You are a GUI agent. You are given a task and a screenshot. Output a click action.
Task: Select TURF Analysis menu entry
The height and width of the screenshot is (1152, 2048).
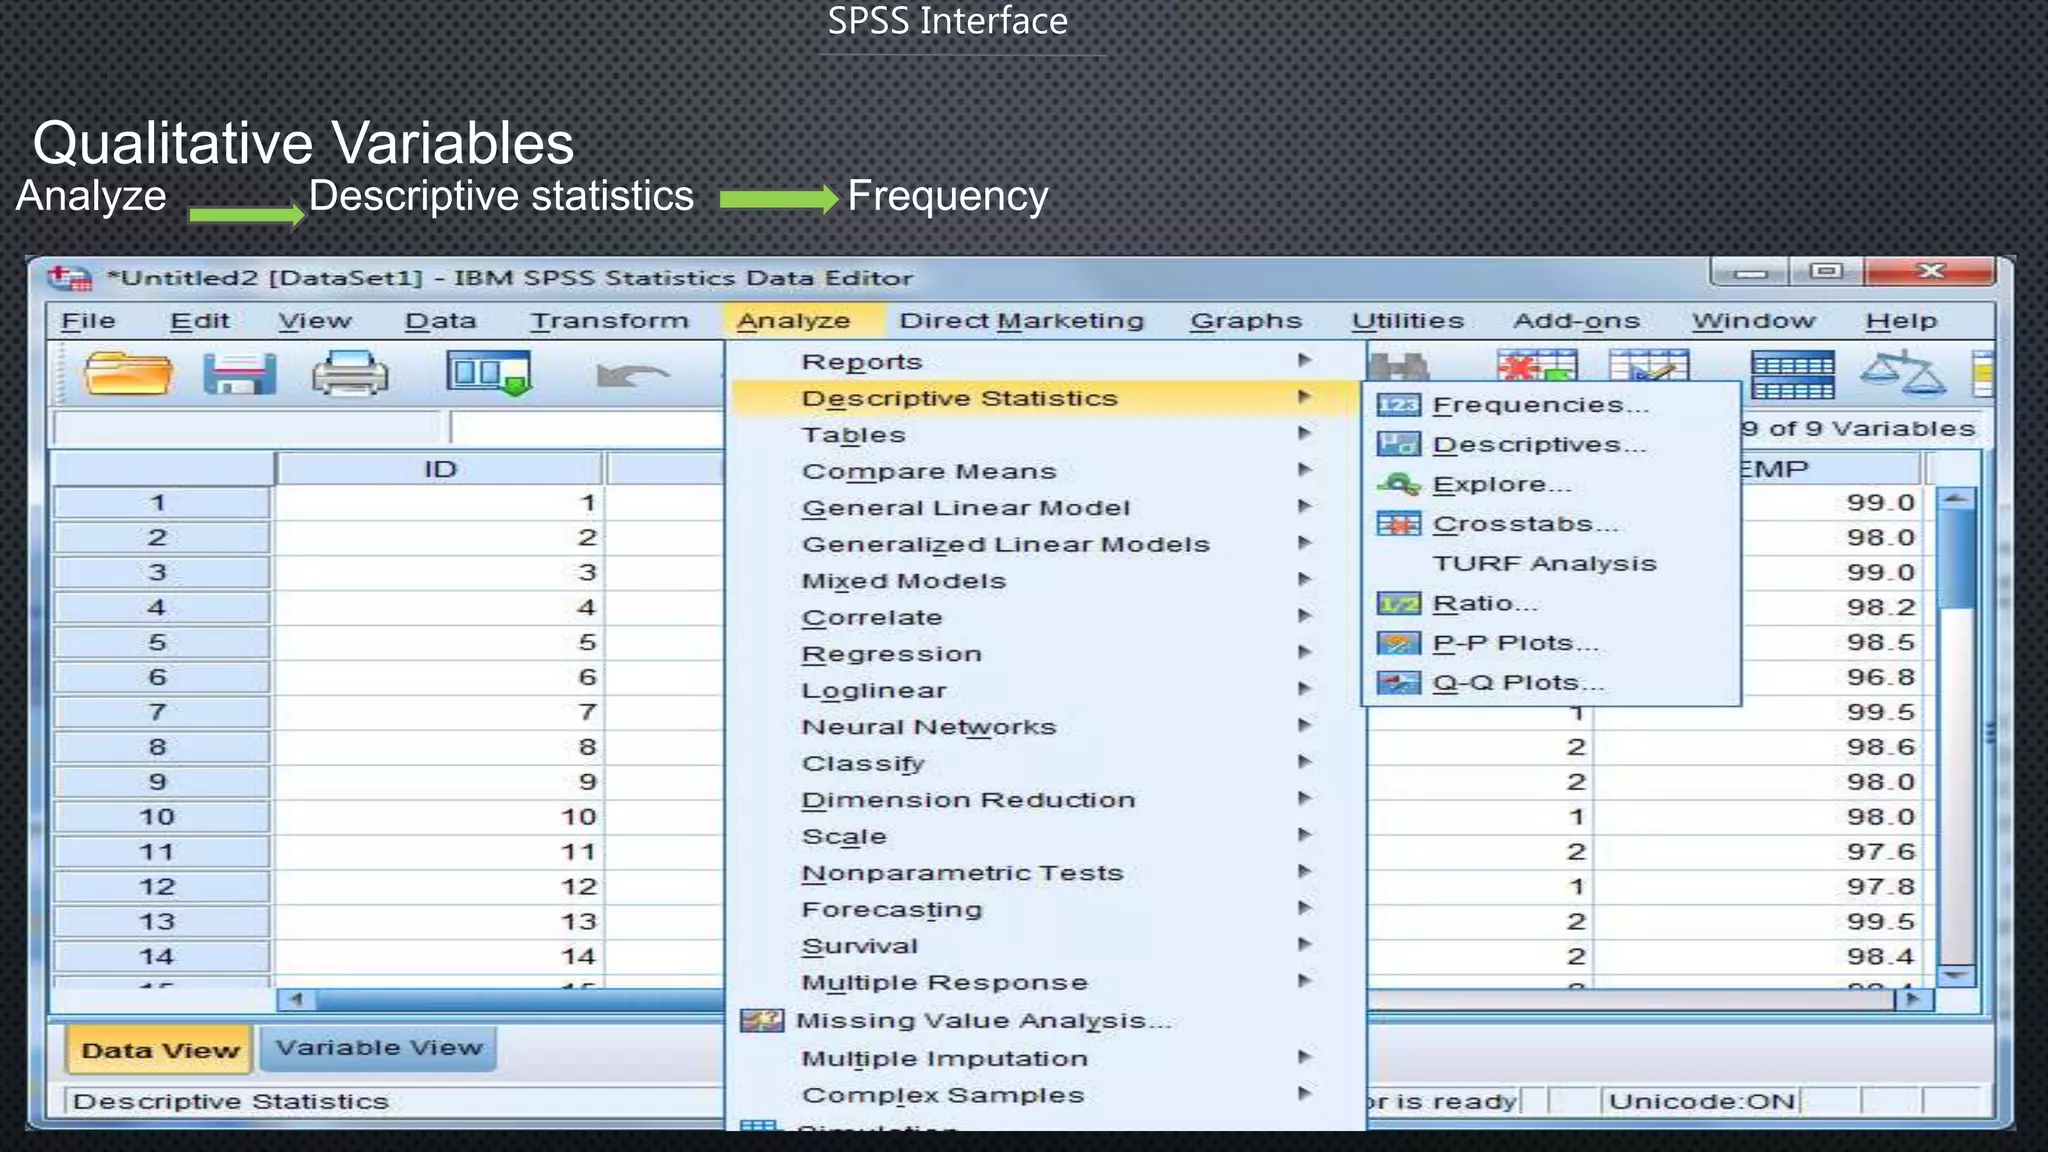1544,564
